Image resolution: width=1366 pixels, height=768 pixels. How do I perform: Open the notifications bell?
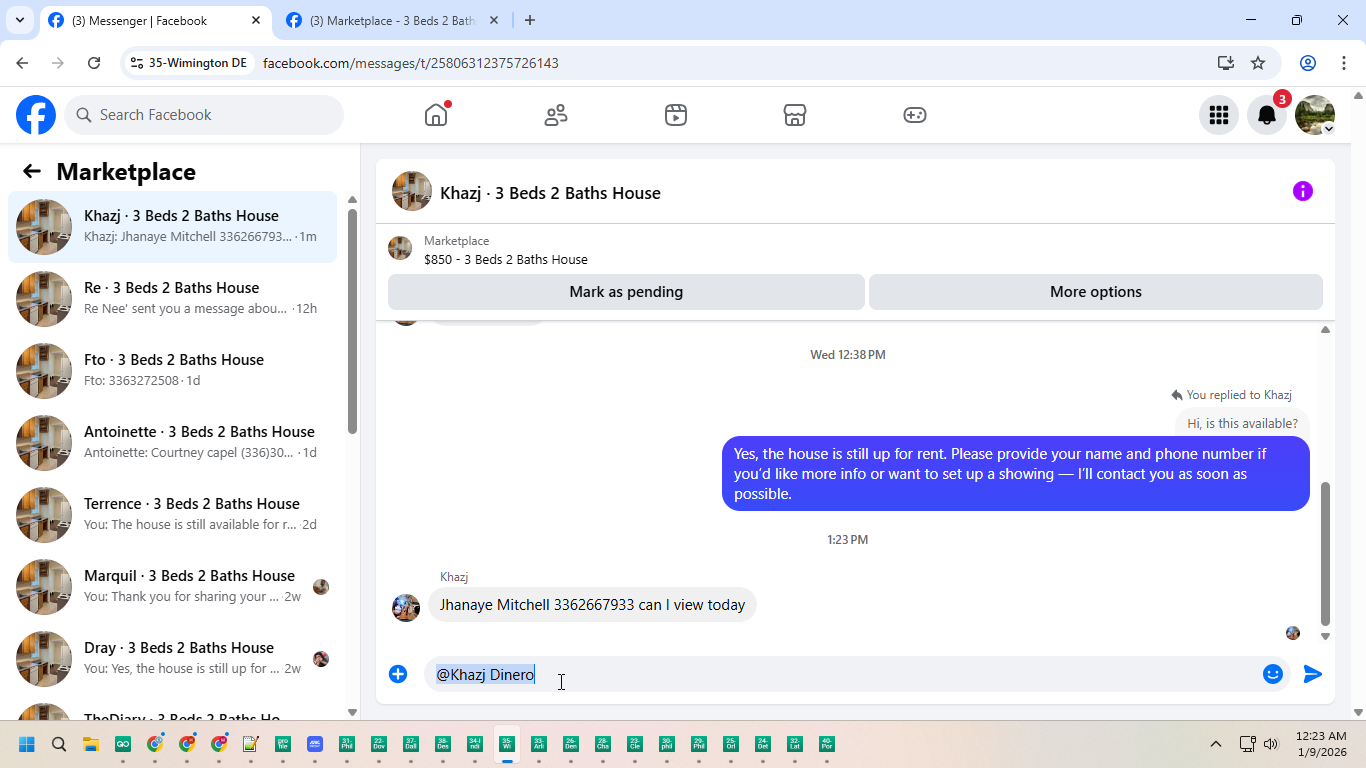tap(1266, 115)
